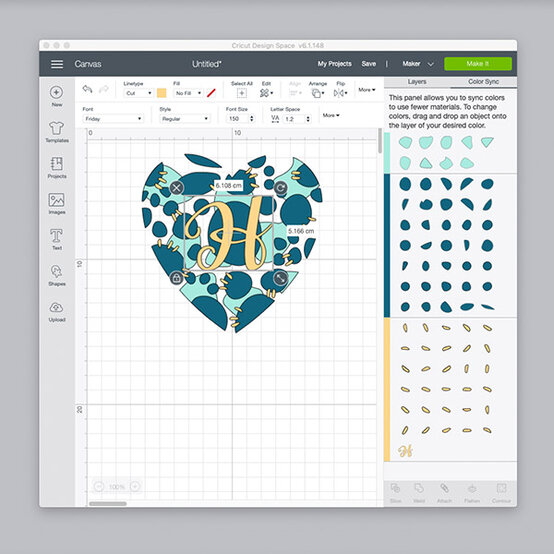
Task: Click the Contour tool
Action: pos(501,492)
